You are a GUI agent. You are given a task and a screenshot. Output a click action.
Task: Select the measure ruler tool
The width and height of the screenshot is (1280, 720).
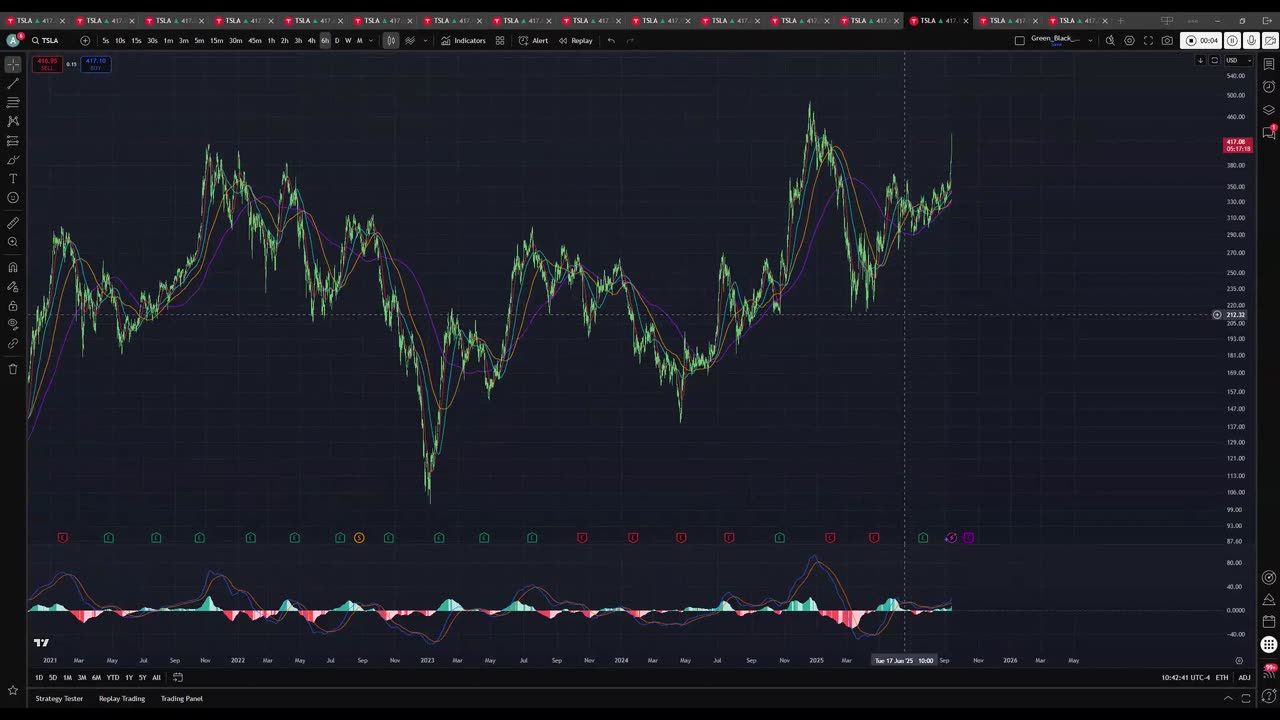[13, 223]
